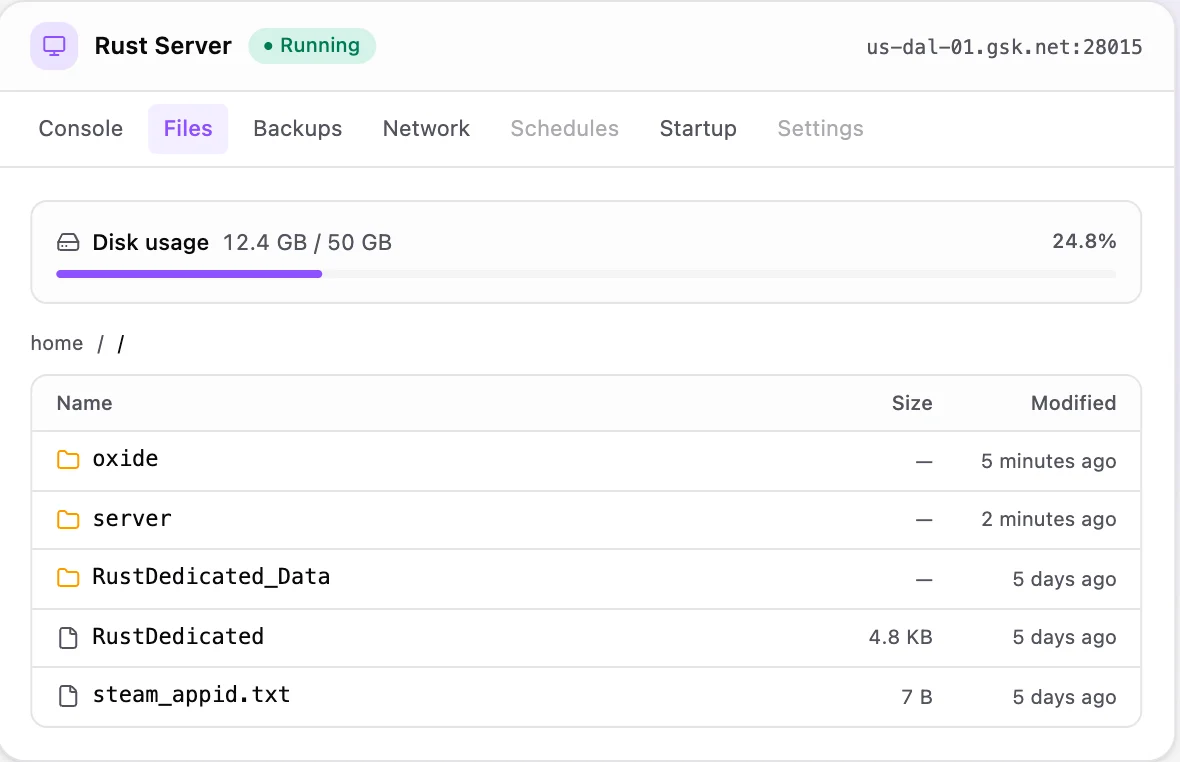Click the RustDedicated_Data folder icon

pos(68,577)
